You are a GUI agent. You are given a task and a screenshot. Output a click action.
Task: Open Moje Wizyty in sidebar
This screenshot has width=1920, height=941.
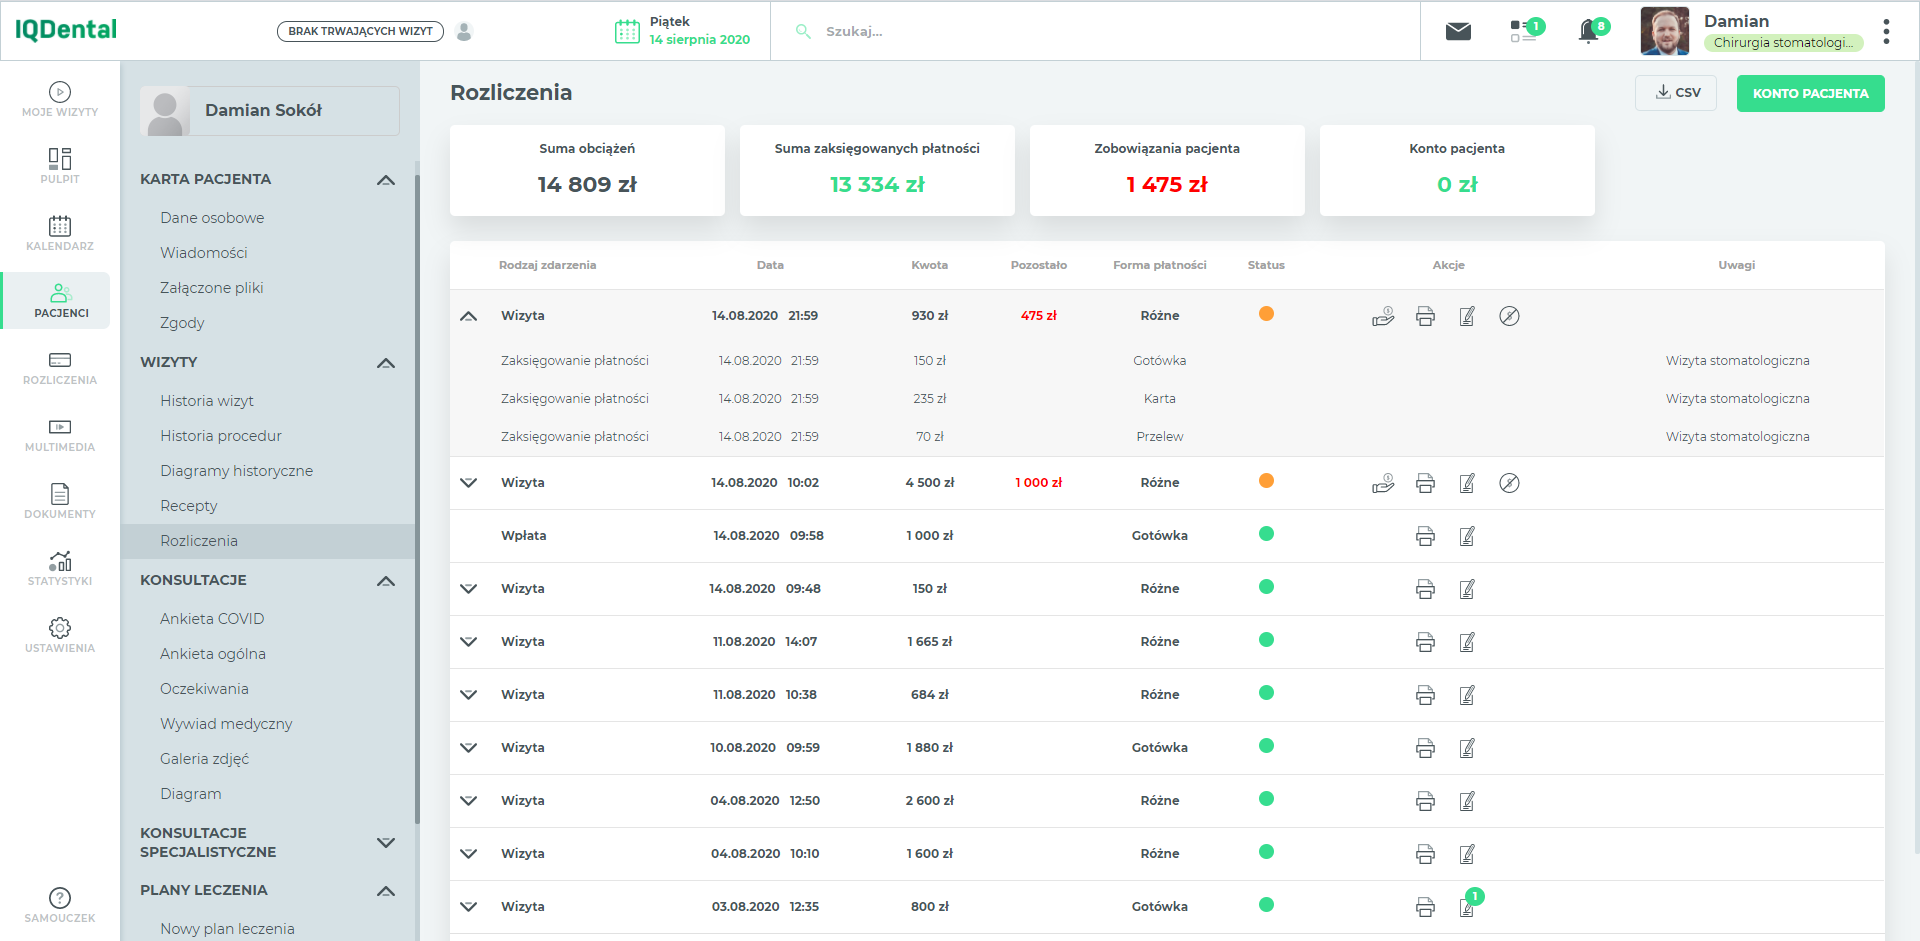click(60, 99)
